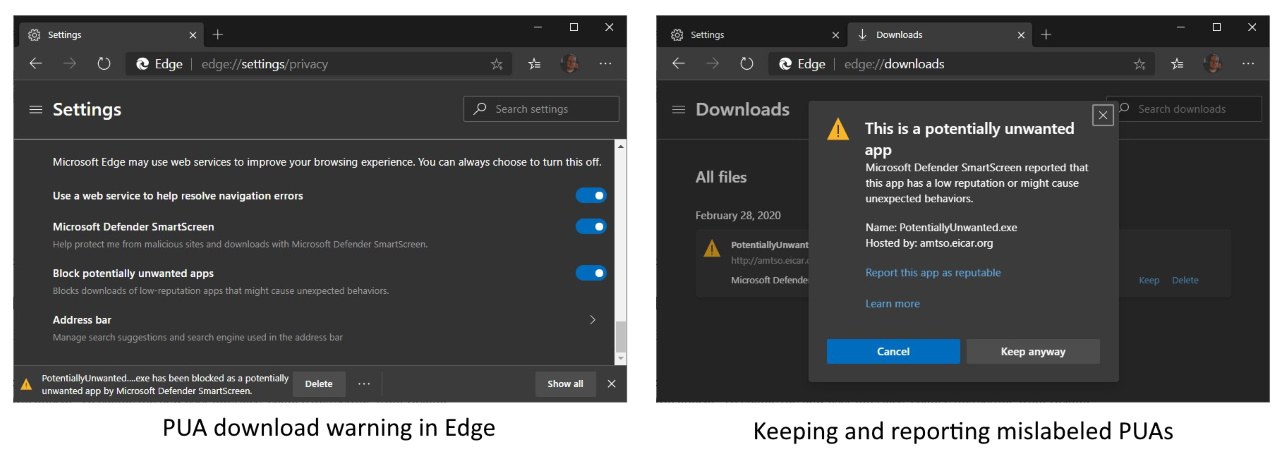Open new tab in Downloads window

(1046, 34)
